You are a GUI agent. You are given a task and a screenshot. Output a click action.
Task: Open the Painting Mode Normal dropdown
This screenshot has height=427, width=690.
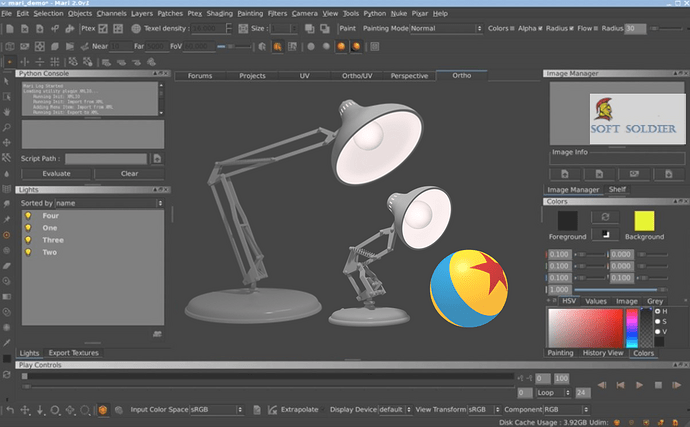click(446, 29)
